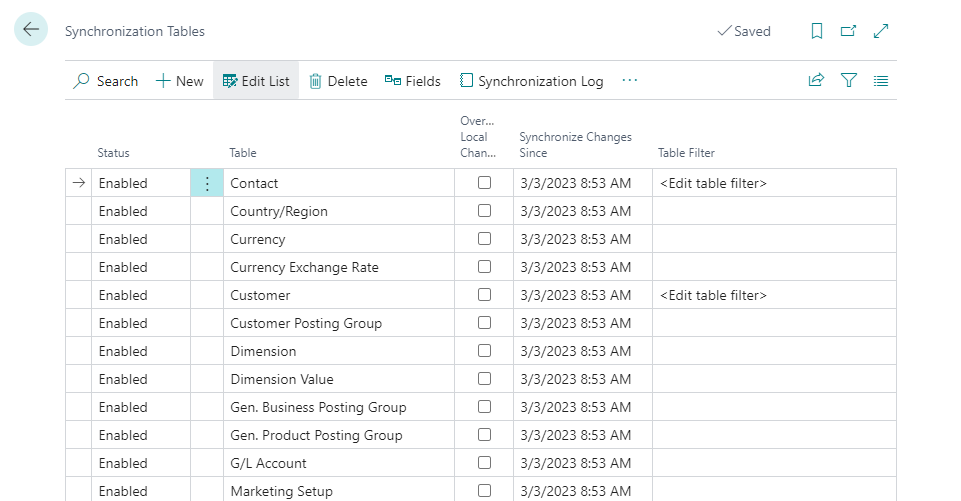This screenshot has height=501, width=961.
Task: Check Overwrite Local Changes for Contact
Action: pos(484,183)
